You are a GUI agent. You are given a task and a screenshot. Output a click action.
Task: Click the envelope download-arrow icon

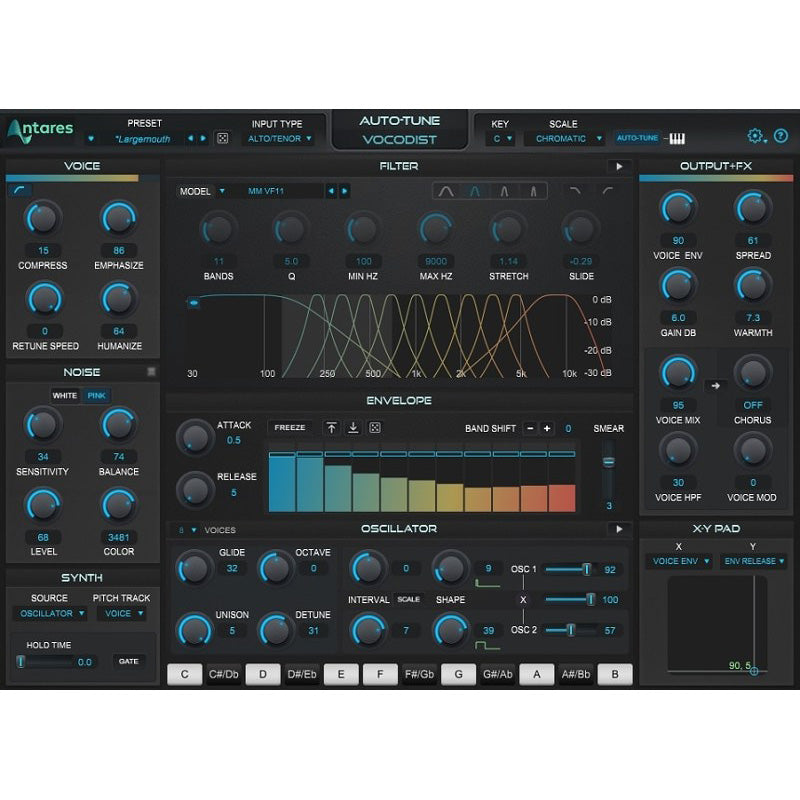point(353,428)
